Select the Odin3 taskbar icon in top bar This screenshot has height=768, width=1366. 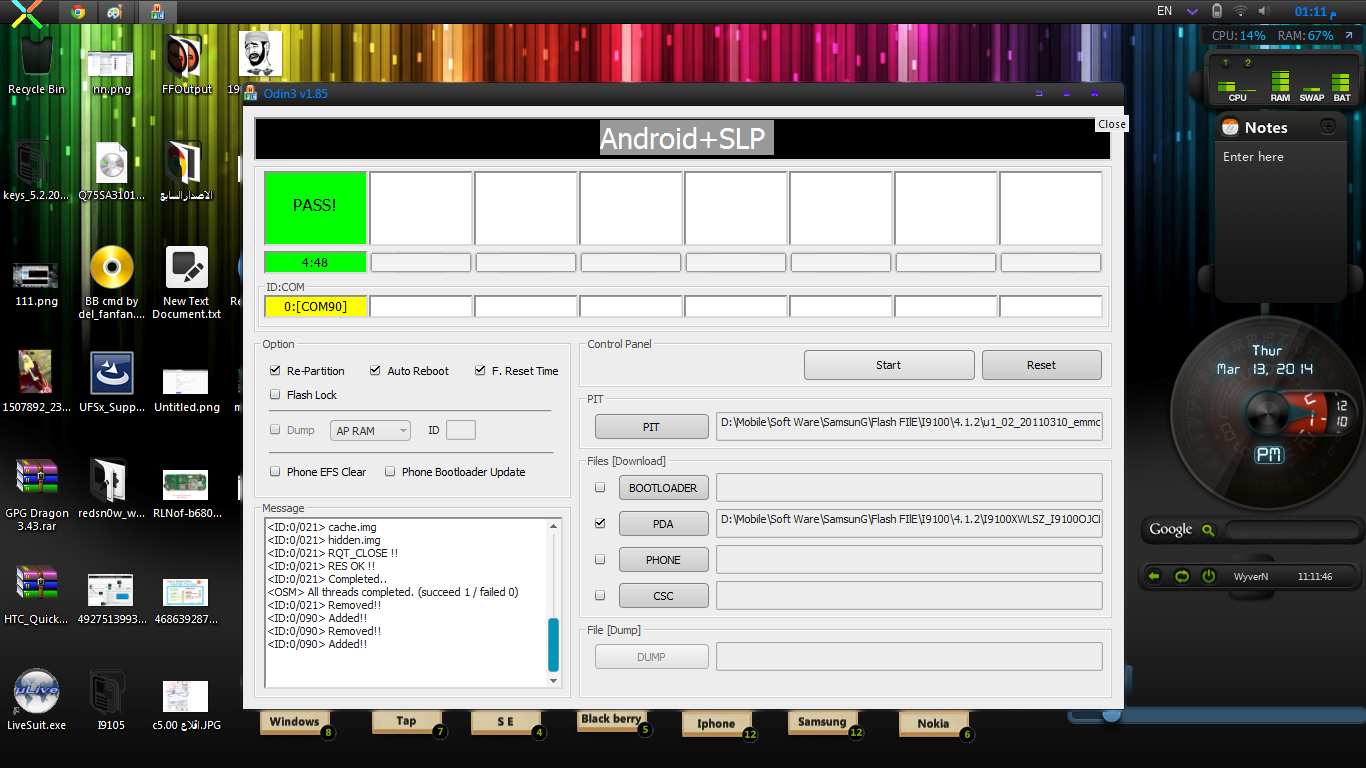pyautogui.click(x=157, y=12)
